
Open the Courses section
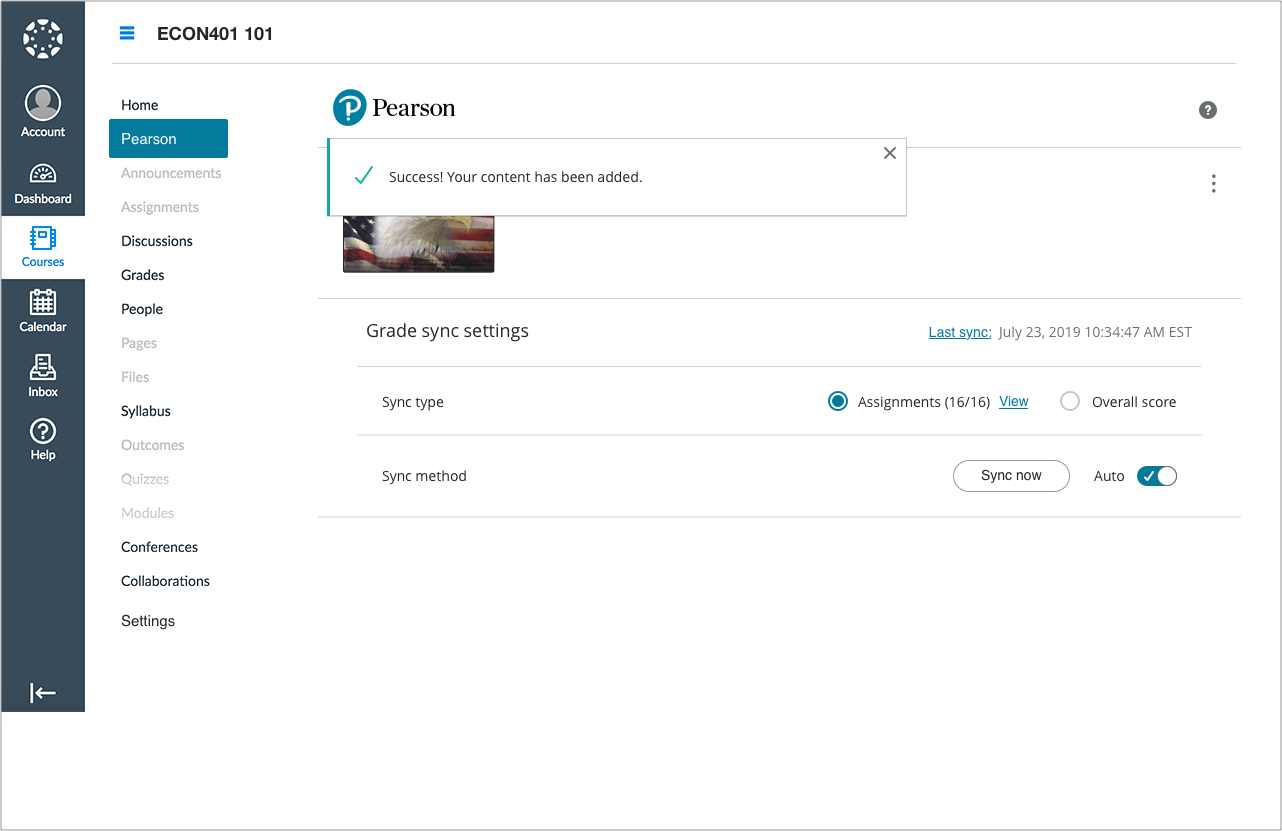43,247
